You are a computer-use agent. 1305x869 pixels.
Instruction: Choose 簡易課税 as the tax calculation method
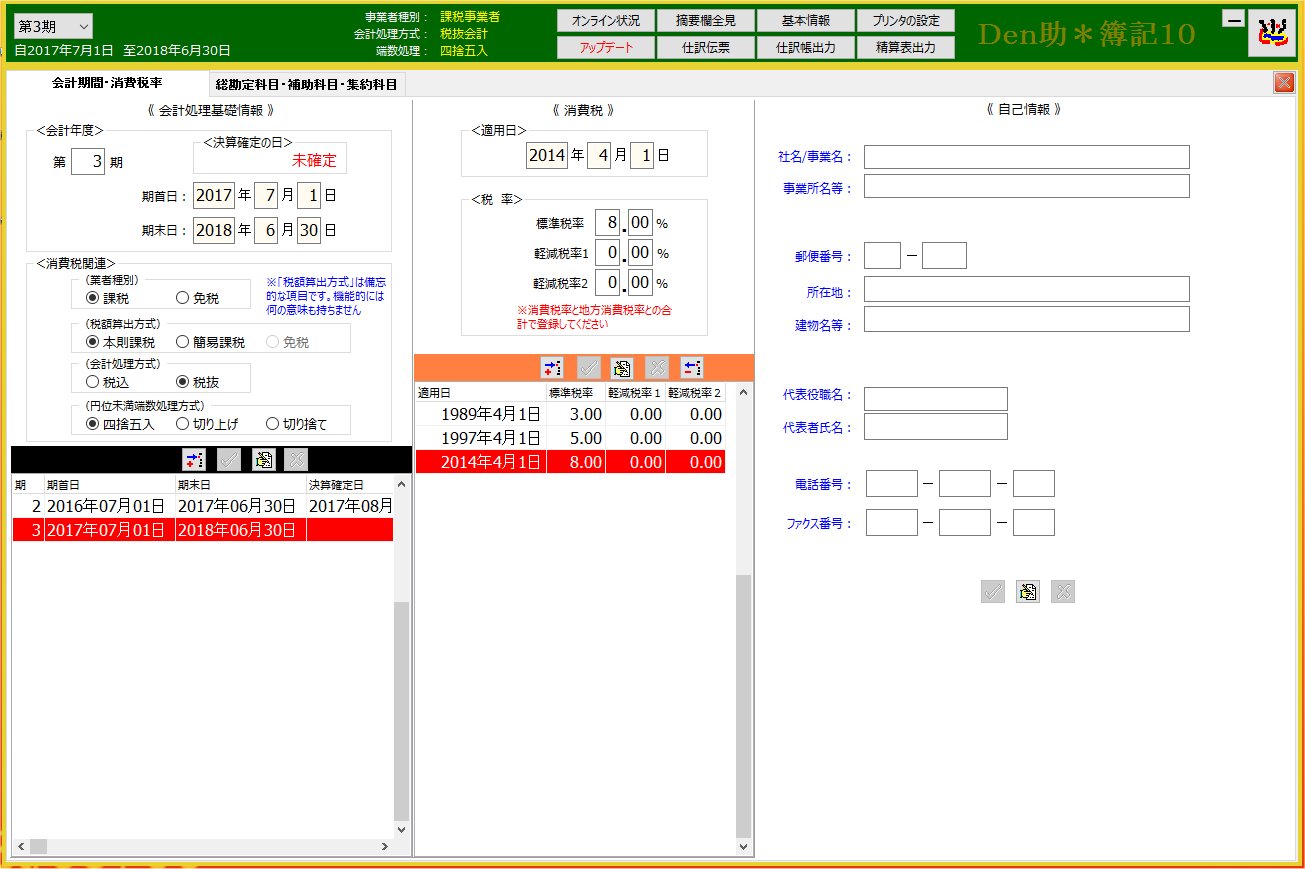(x=182, y=342)
